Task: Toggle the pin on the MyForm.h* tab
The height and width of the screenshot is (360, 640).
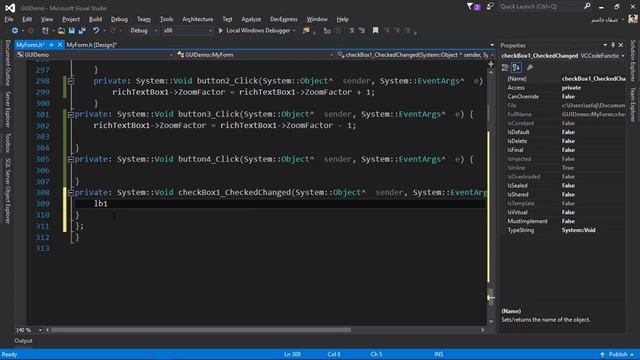Action: tap(51, 44)
